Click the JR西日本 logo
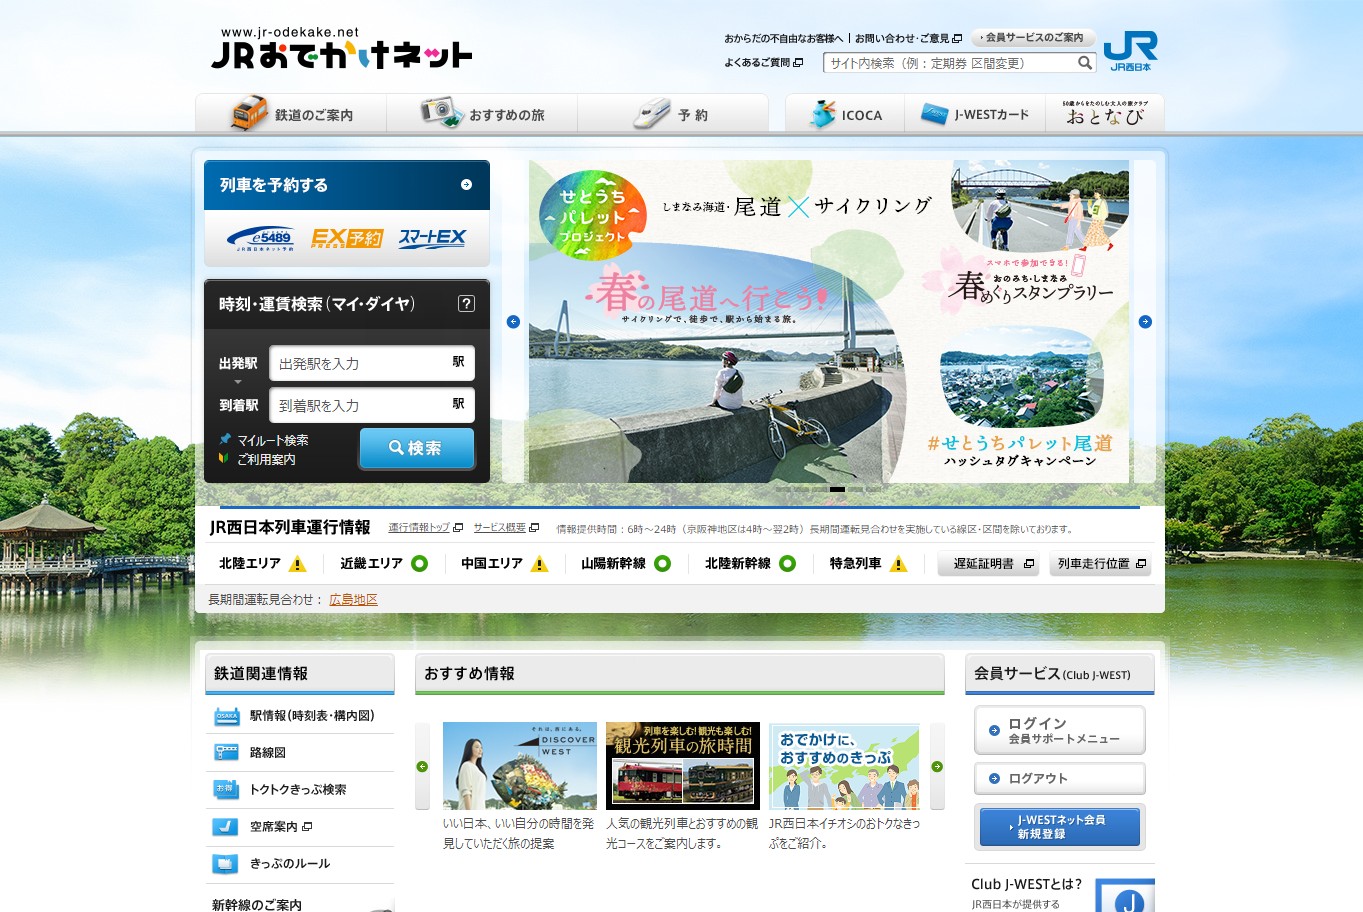This screenshot has width=1363, height=912. [1130, 50]
